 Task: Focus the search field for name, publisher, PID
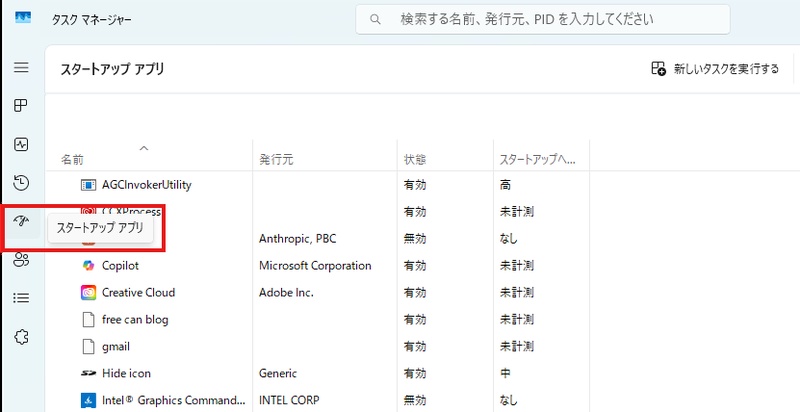(x=543, y=20)
